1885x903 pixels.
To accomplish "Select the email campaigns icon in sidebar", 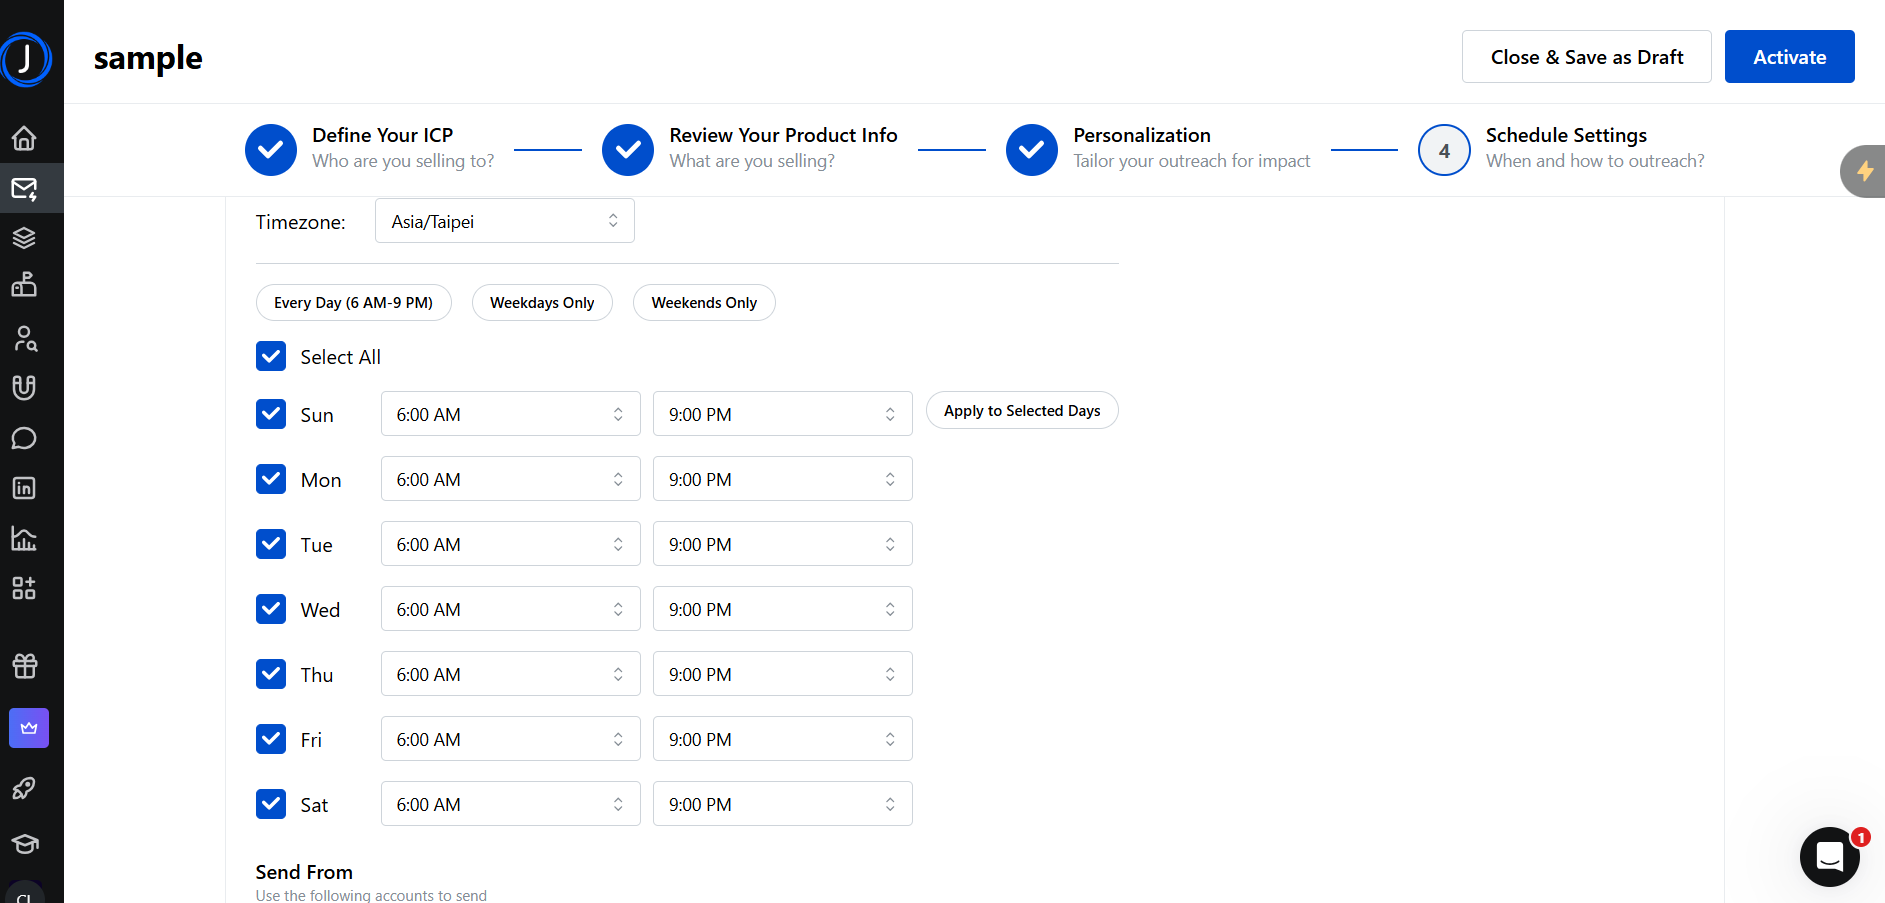I will tap(24, 187).
